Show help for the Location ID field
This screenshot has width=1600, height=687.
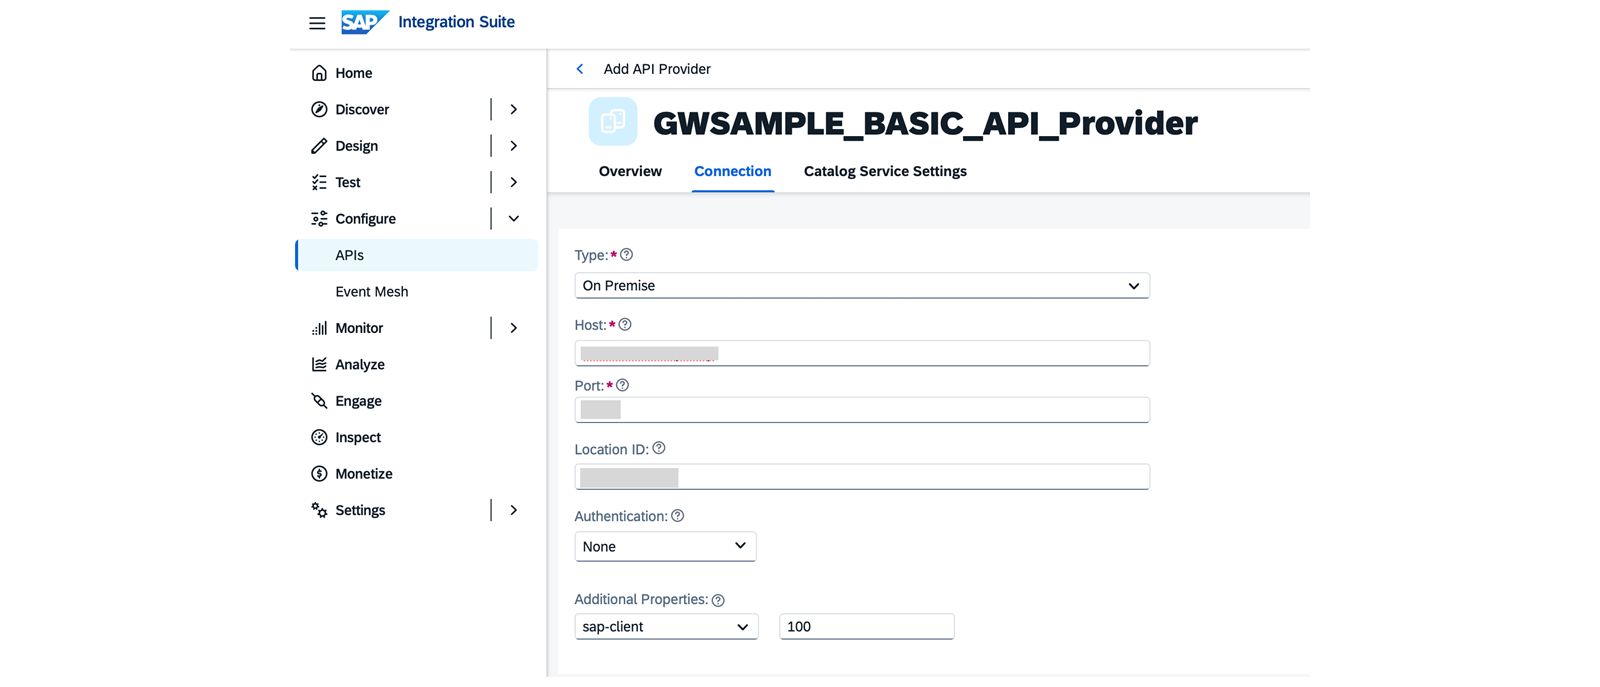click(x=659, y=449)
